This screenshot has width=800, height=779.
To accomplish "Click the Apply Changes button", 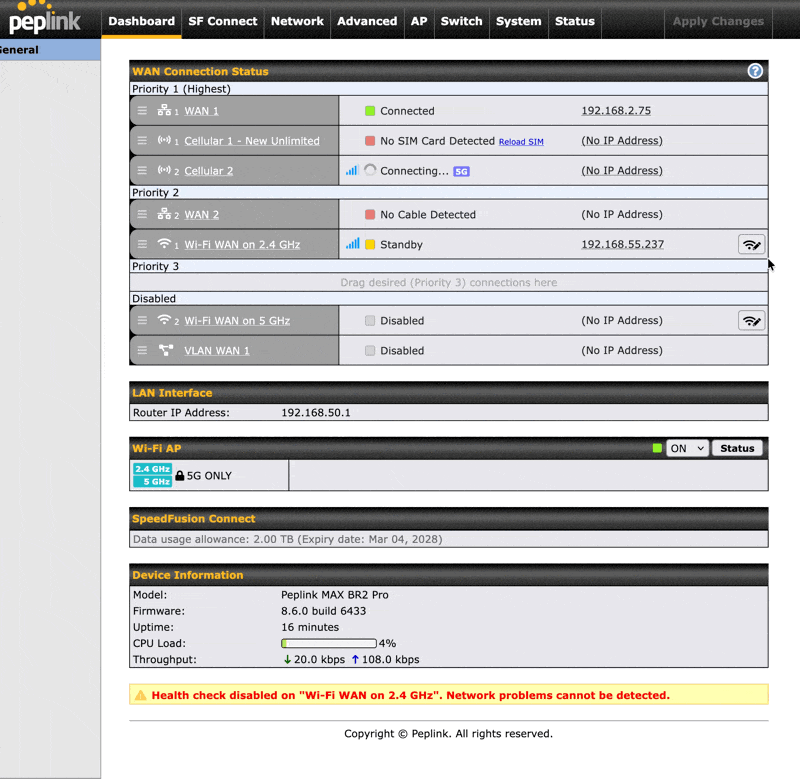I will (718, 21).
